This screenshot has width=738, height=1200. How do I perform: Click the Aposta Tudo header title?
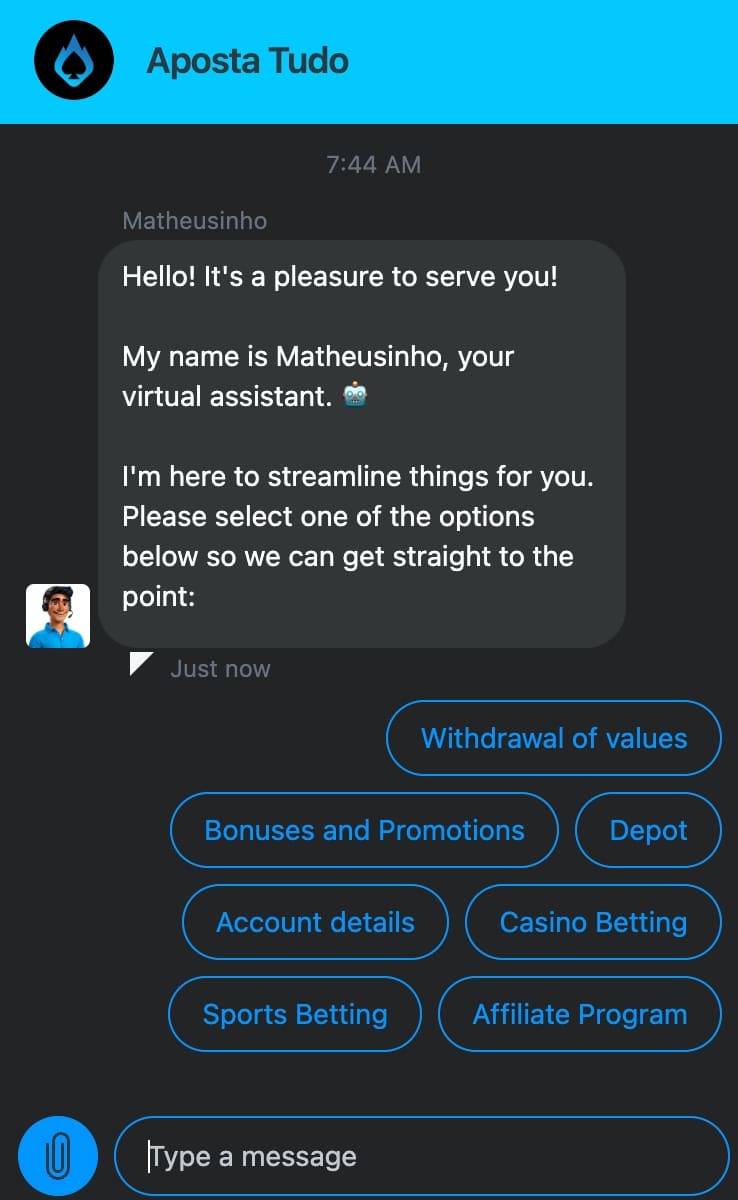point(247,61)
